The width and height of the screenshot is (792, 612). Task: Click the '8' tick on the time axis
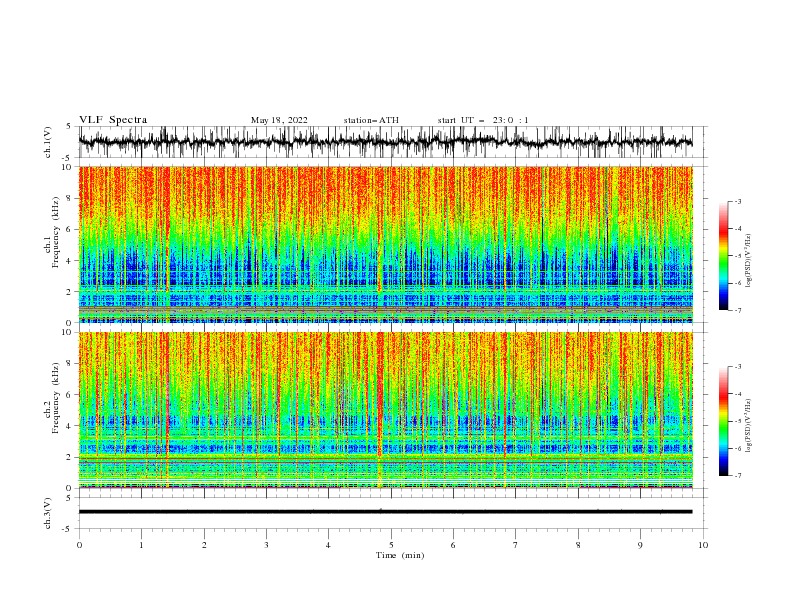(x=578, y=545)
